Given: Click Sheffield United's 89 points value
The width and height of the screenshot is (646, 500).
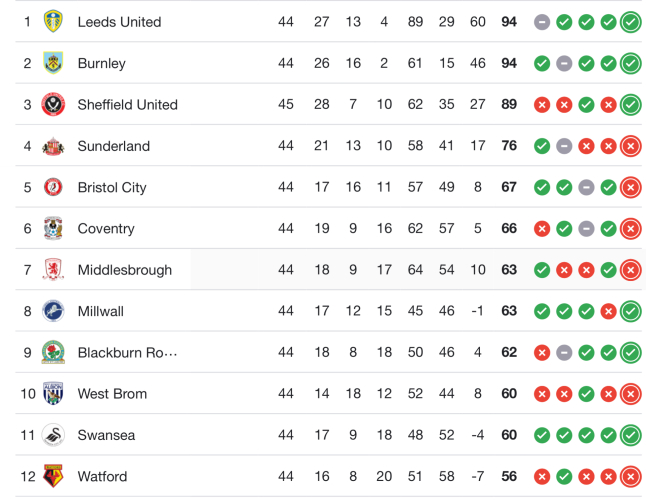Looking at the screenshot, I should (509, 104).
